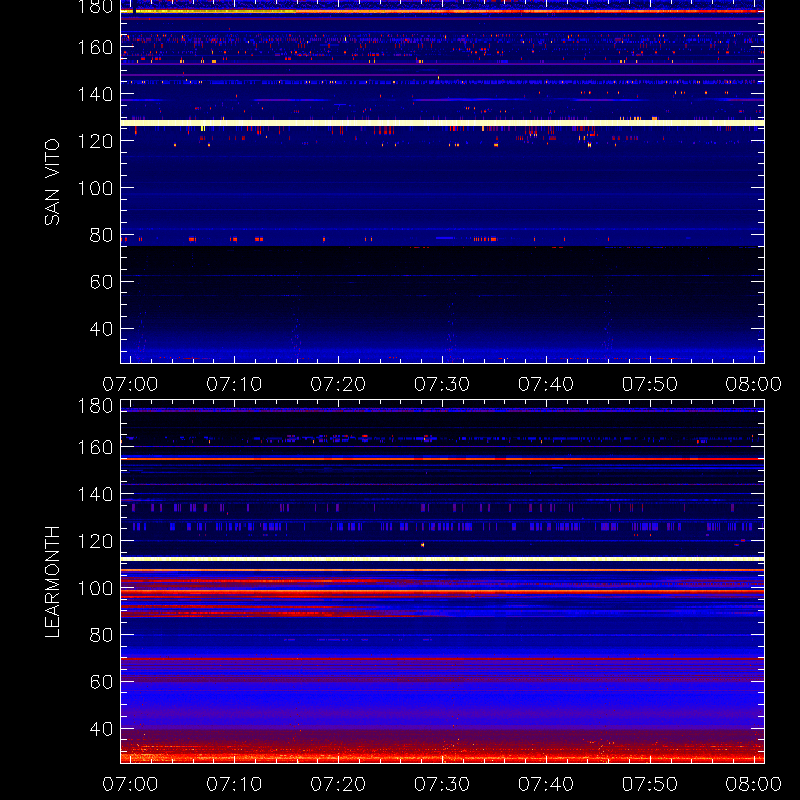Pick the 07:10 time label under Learmonth plot
Screen dimensions: 800x800
234,784
